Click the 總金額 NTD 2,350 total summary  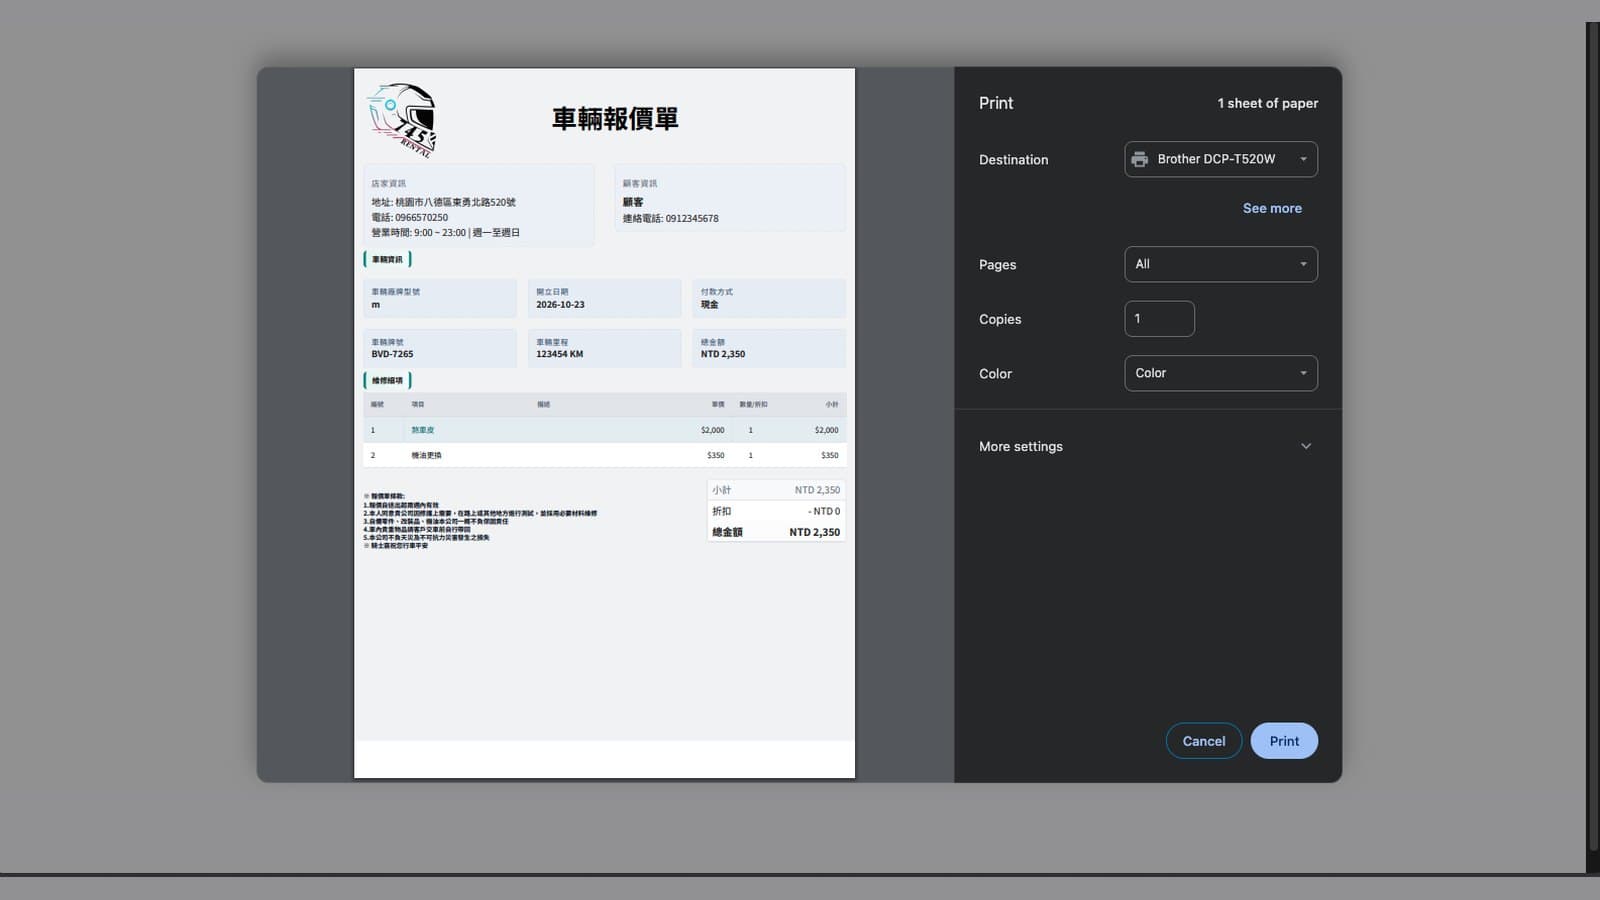pyautogui.click(x=776, y=532)
